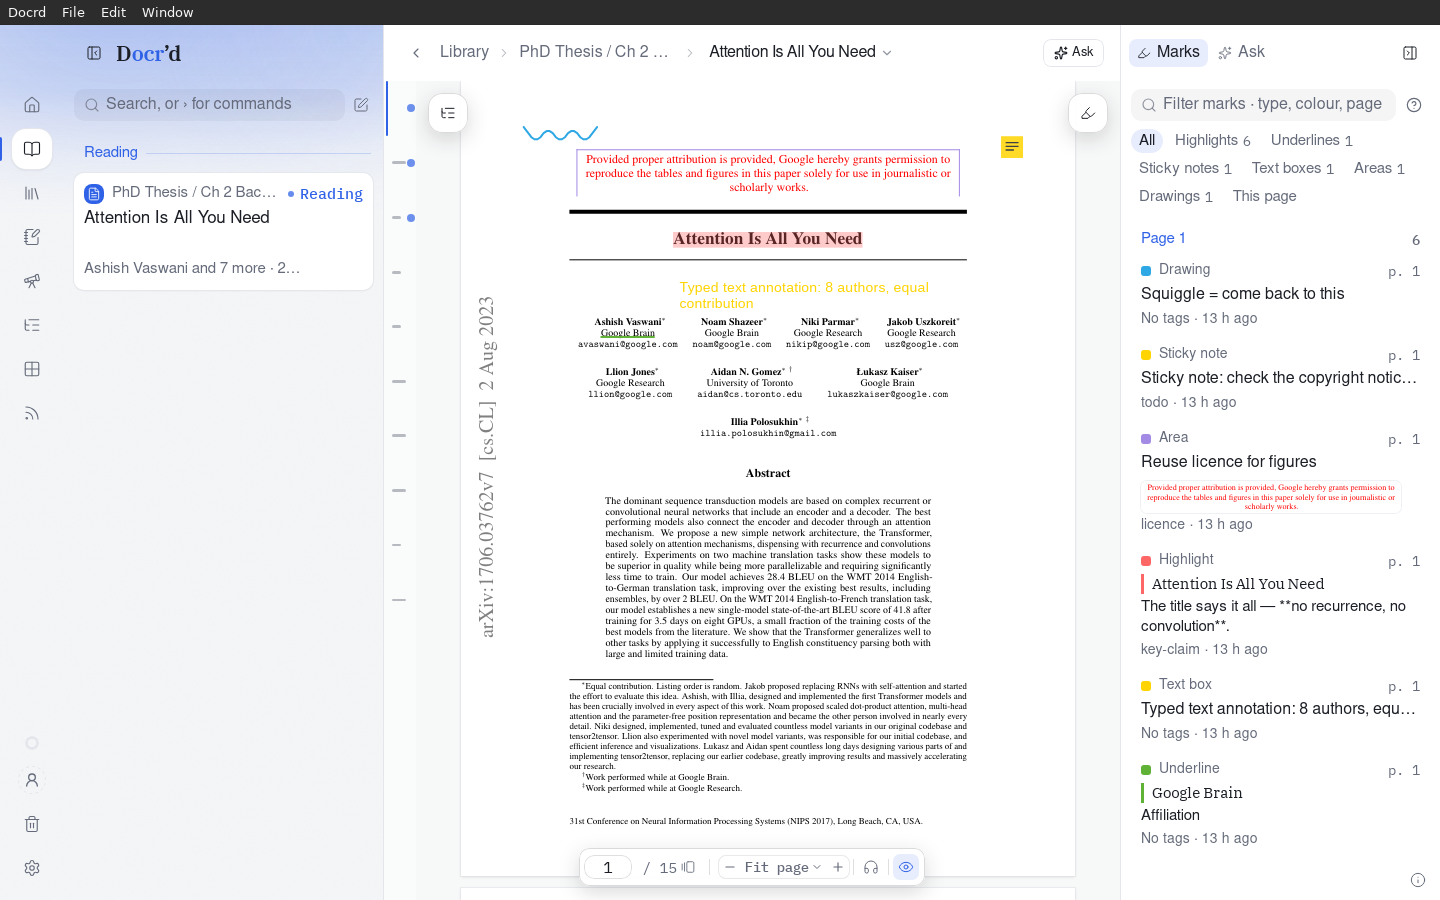Open the outline list icon in the left sidebar

coord(32,325)
